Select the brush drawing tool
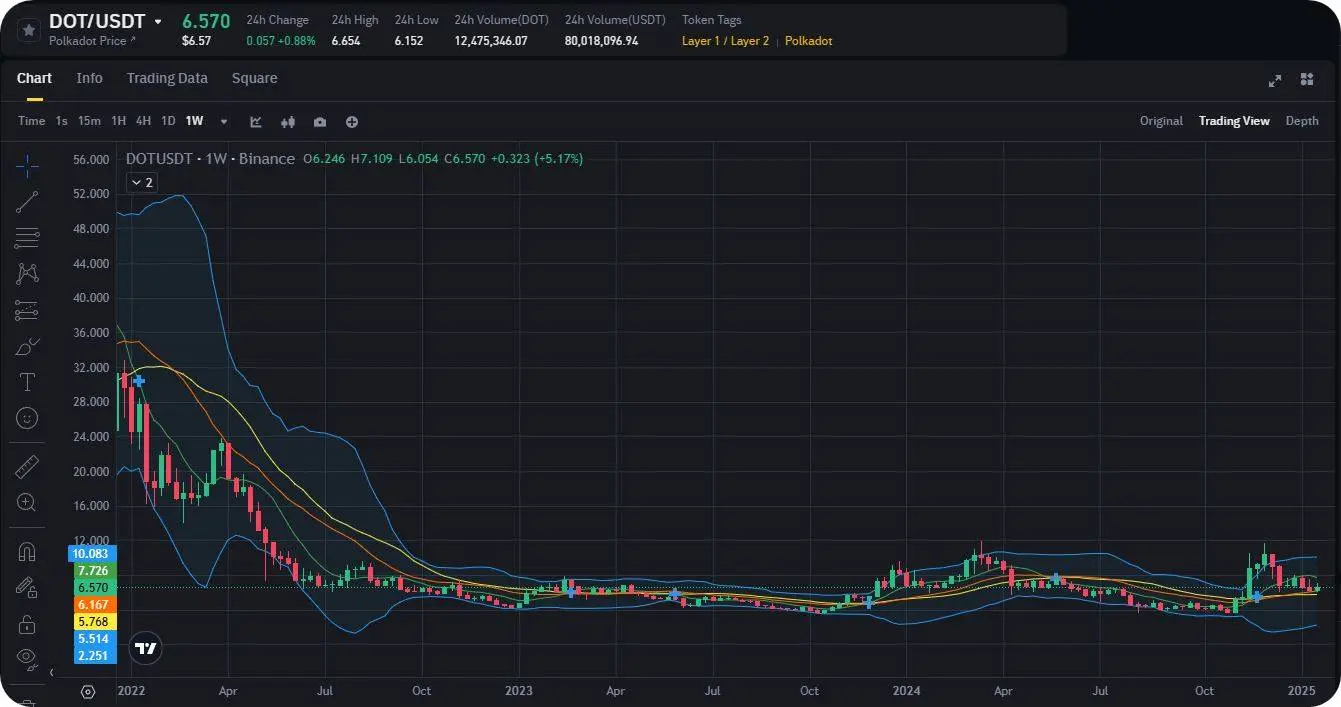 (27, 346)
